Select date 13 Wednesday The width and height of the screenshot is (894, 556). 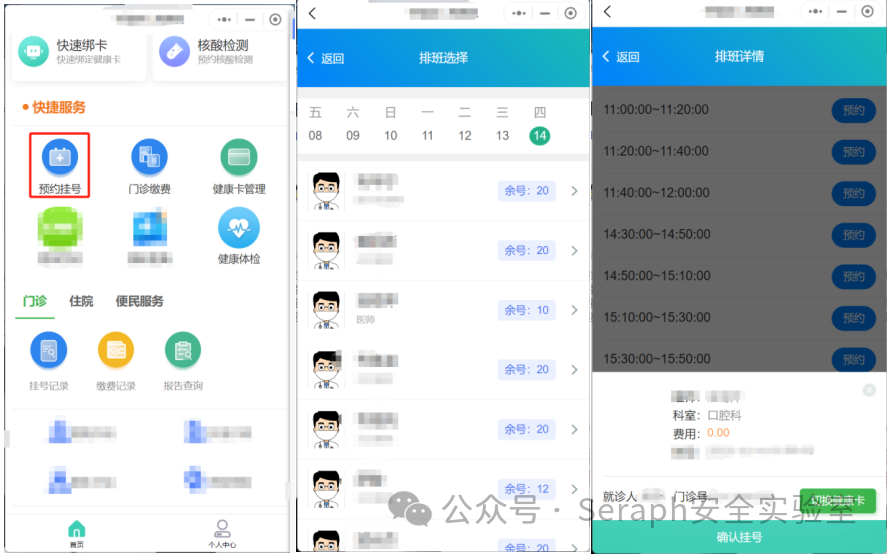click(502, 136)
